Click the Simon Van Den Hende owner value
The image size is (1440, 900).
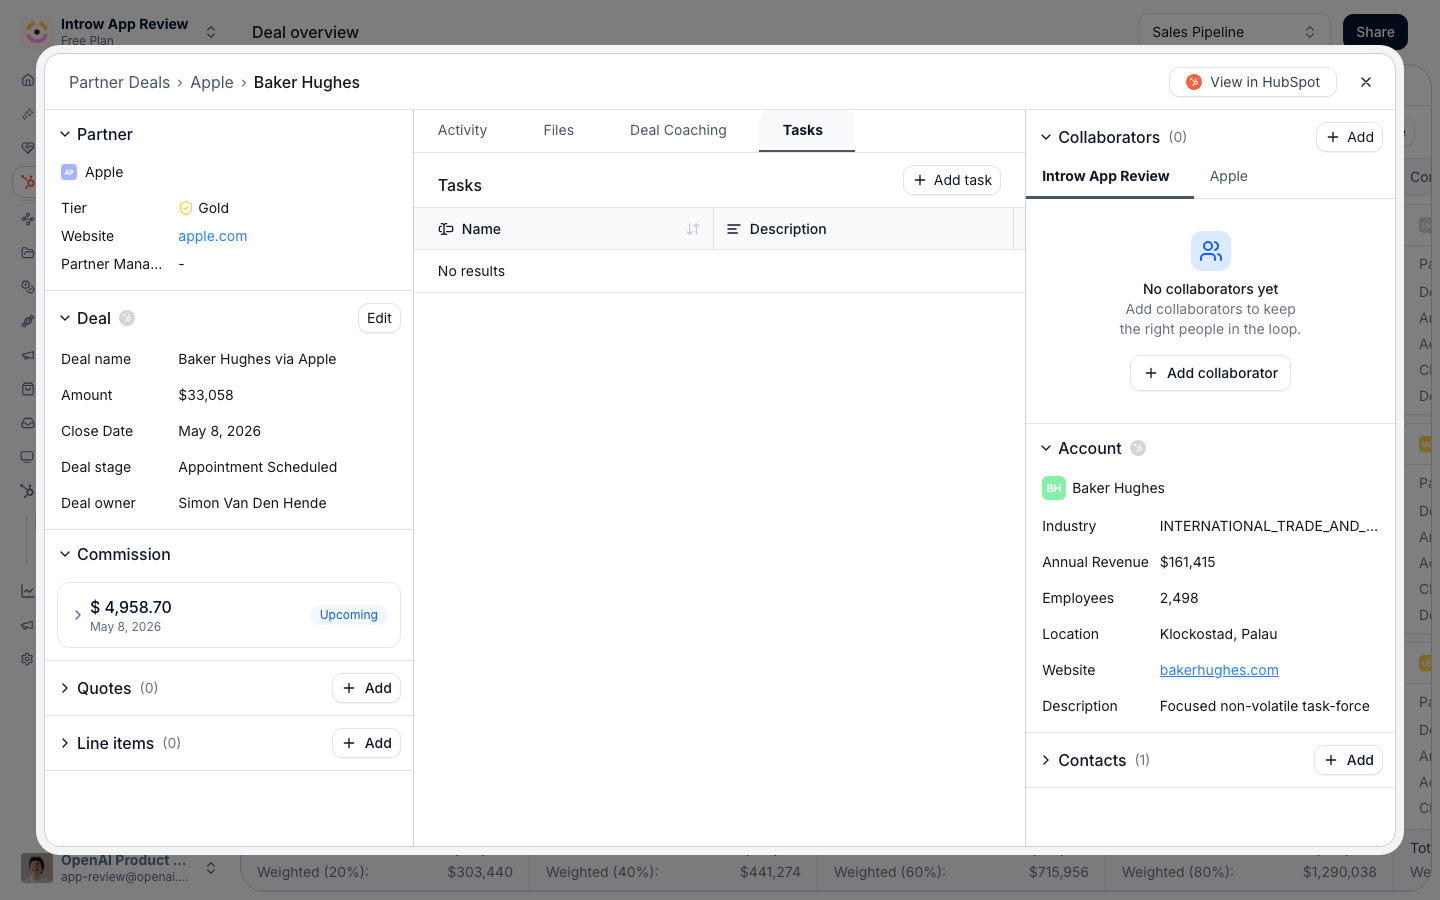coord(252,503)
